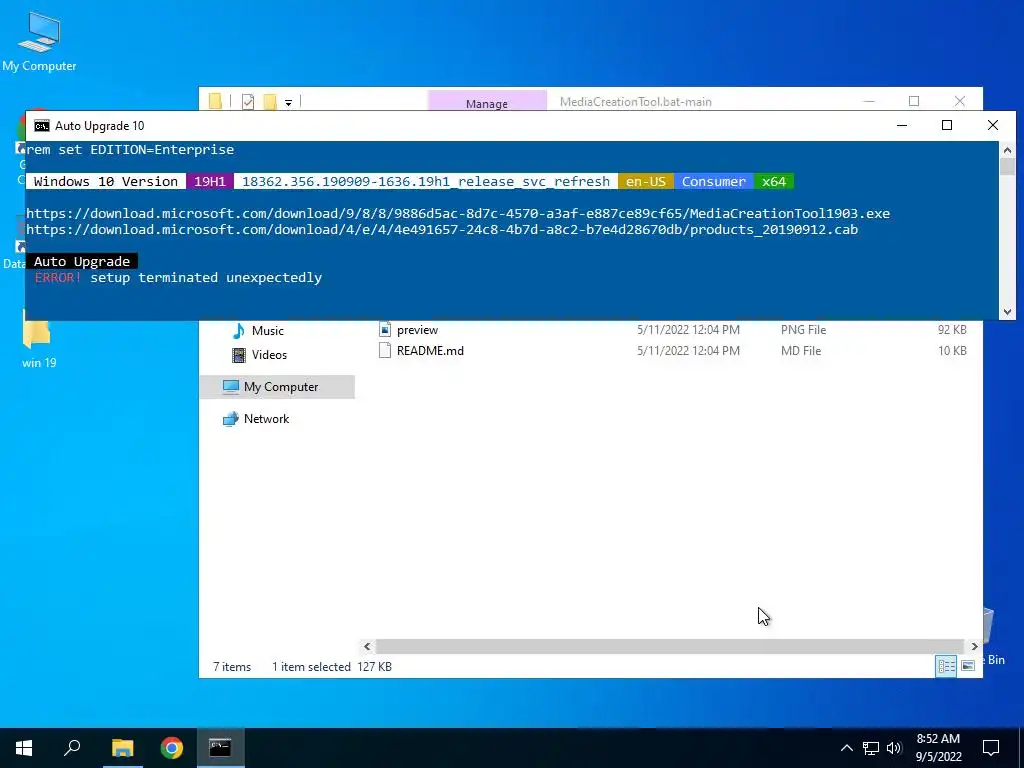
Task: Select Music in the navigation pane
Action: tap(268, 330)
